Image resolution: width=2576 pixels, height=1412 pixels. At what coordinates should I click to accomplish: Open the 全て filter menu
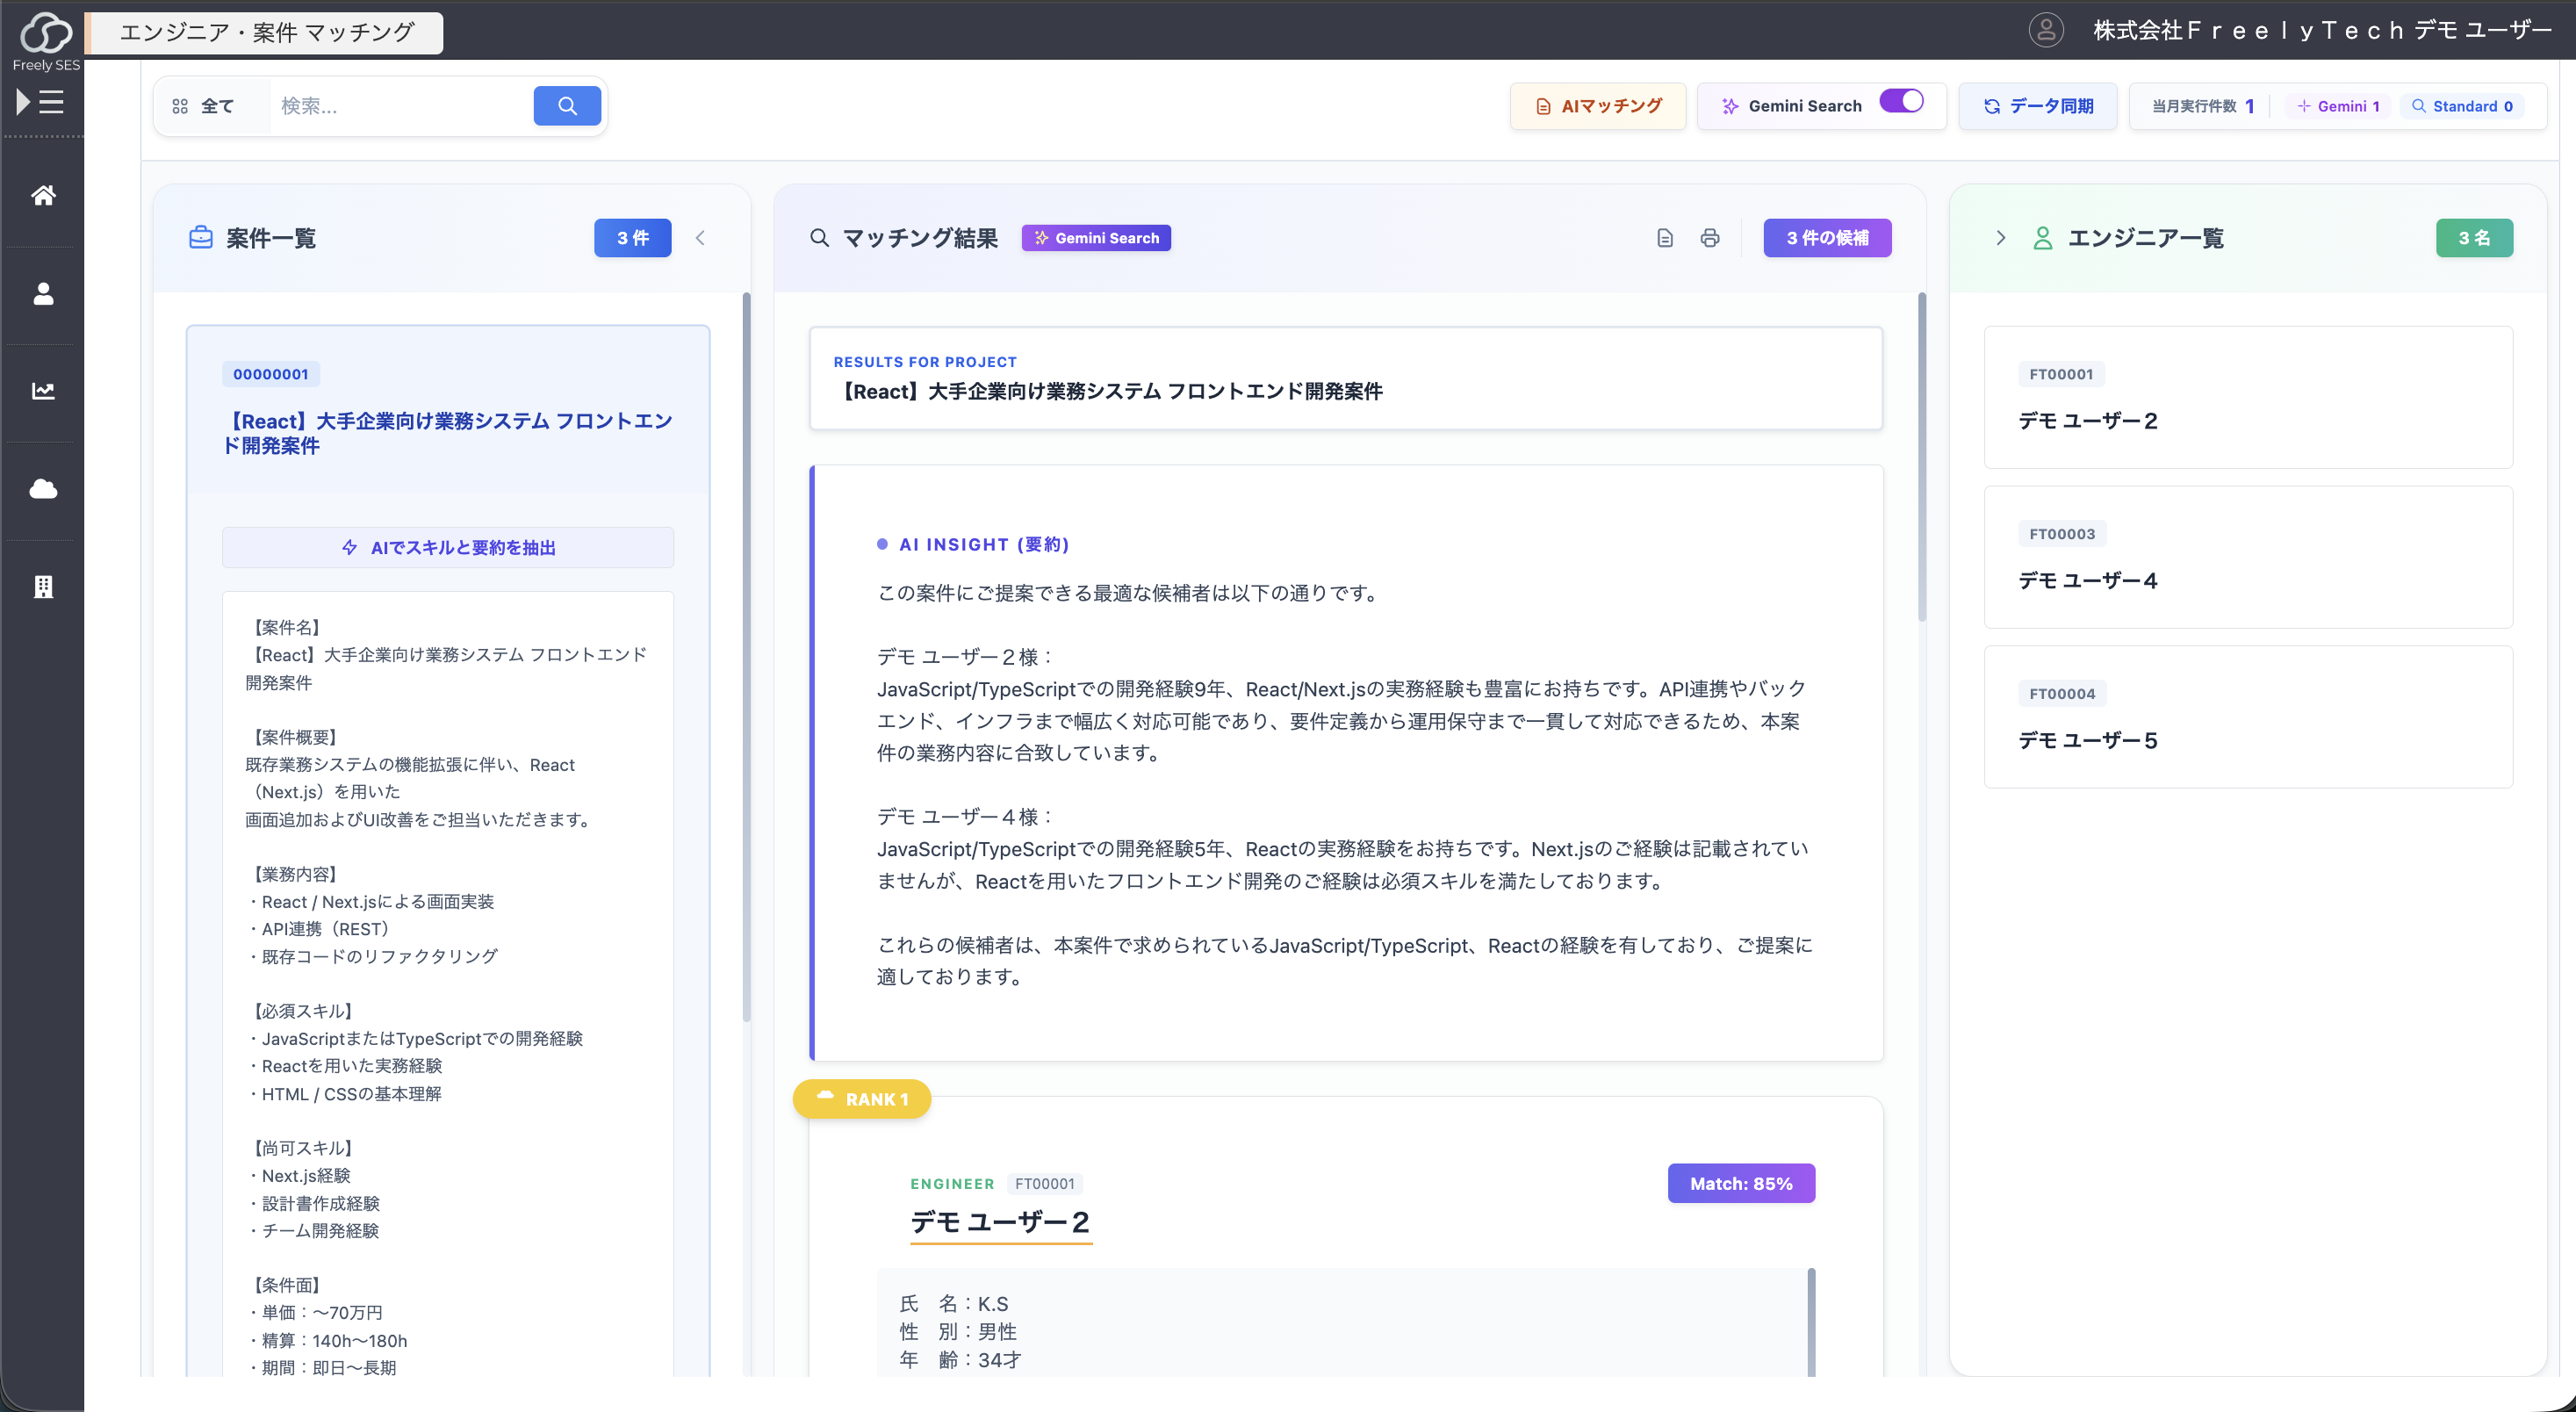(x=218, y=105)
